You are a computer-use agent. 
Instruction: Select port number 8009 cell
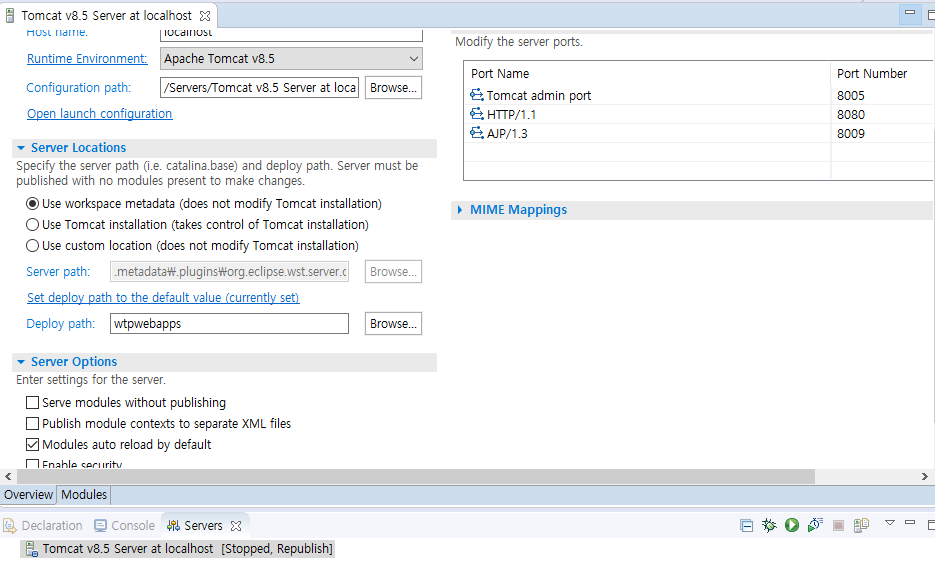tap(851, 134)
